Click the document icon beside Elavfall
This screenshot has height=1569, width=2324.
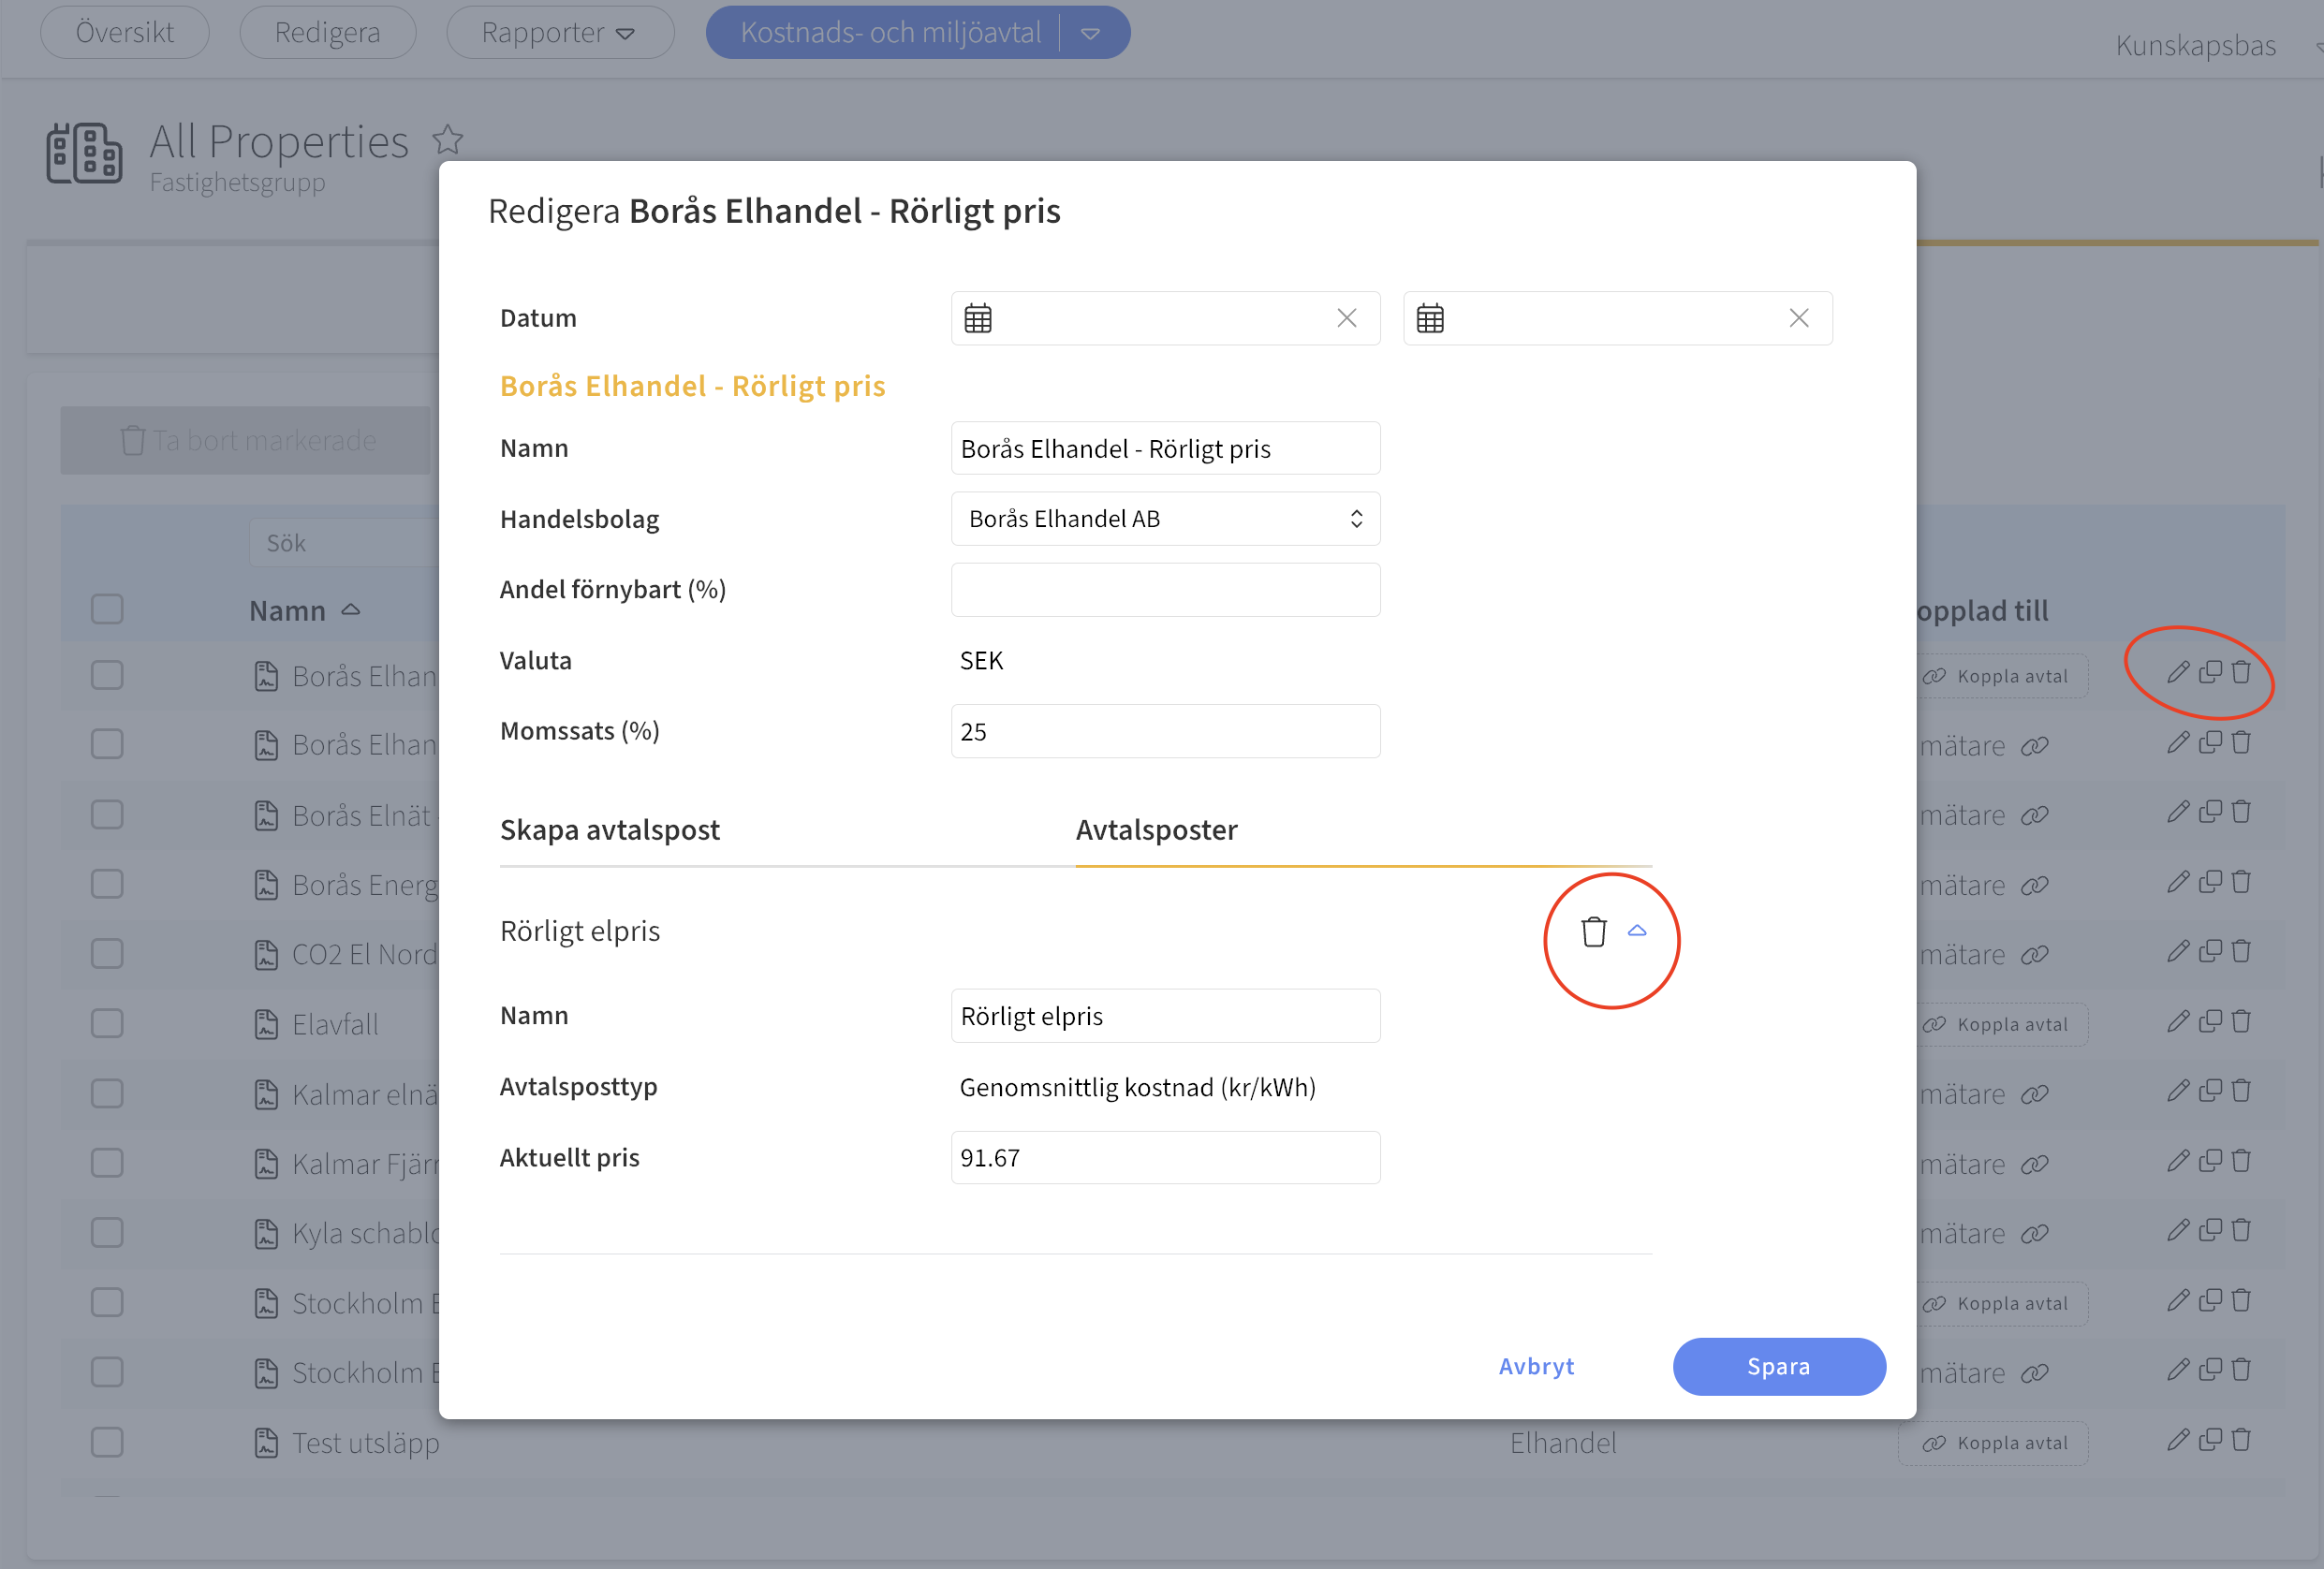266,1025
